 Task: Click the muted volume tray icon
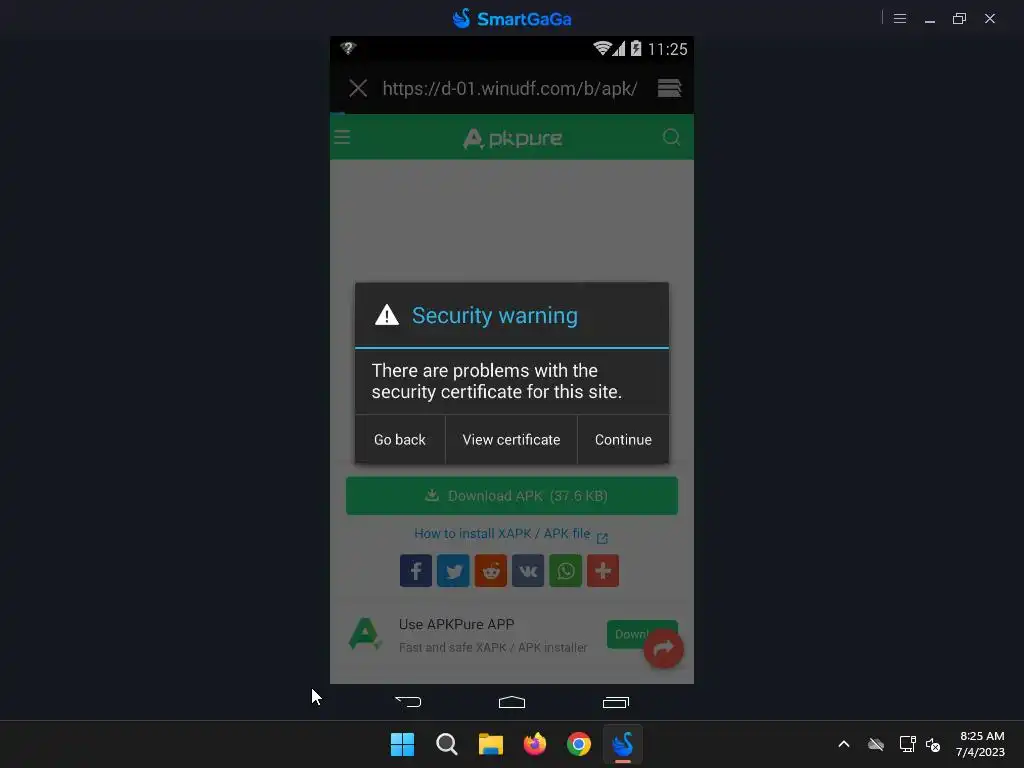[x=933, y=744]
